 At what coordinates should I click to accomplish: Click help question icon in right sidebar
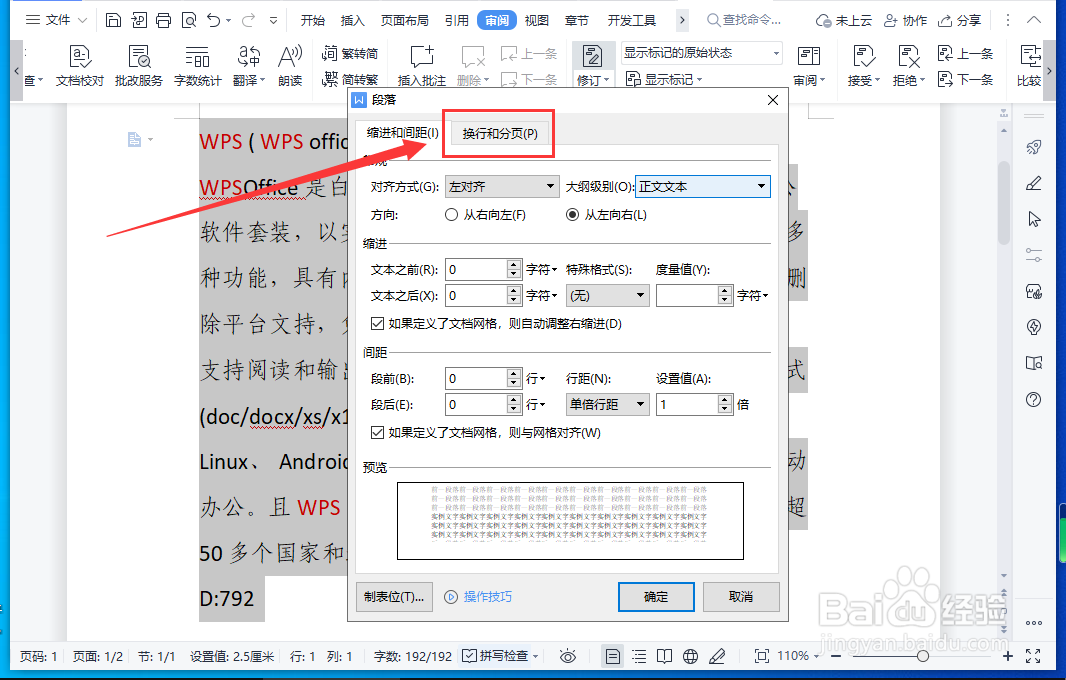pyautogui.click(x=1034, y=399)
